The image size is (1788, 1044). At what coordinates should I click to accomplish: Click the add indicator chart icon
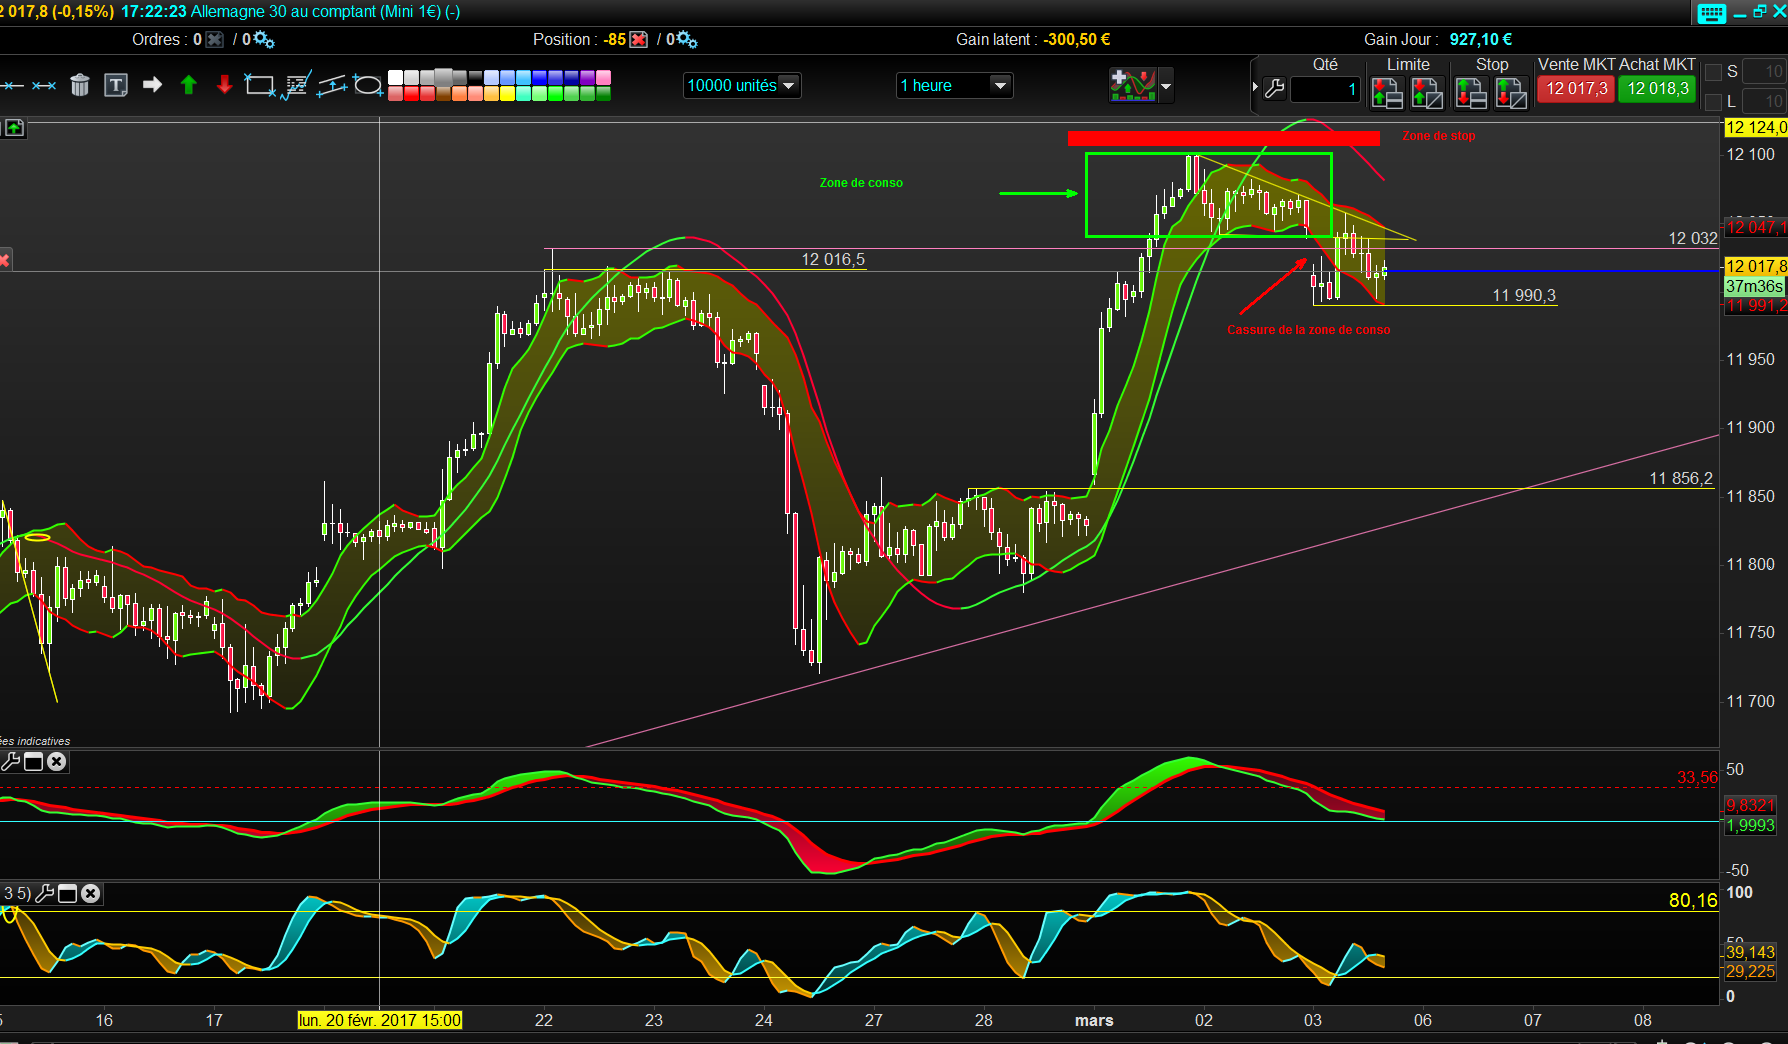coord(1132,85)
